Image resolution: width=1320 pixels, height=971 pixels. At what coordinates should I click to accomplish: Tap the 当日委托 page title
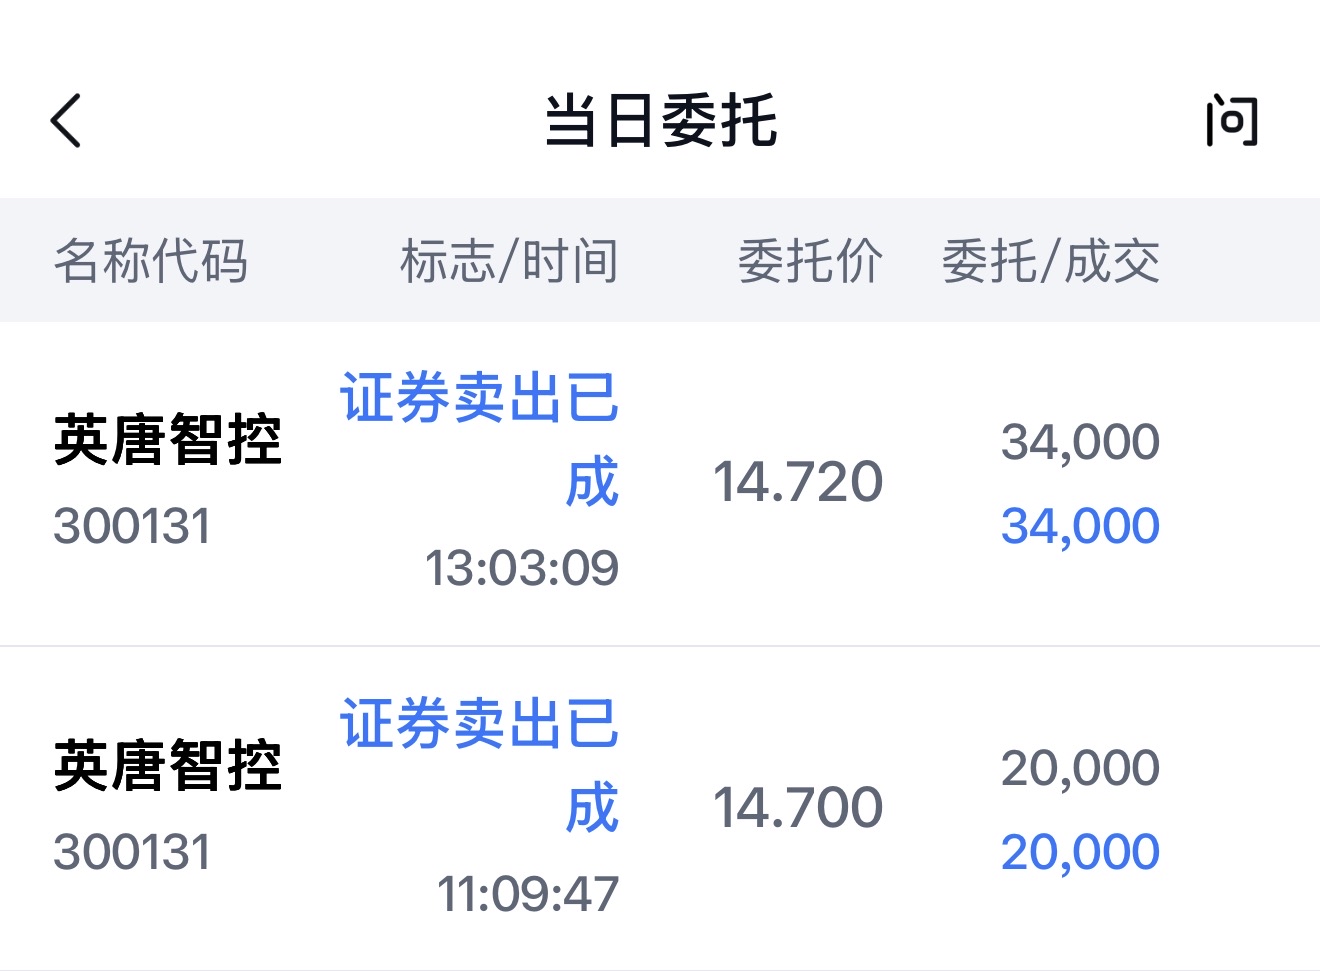(661, 121)
